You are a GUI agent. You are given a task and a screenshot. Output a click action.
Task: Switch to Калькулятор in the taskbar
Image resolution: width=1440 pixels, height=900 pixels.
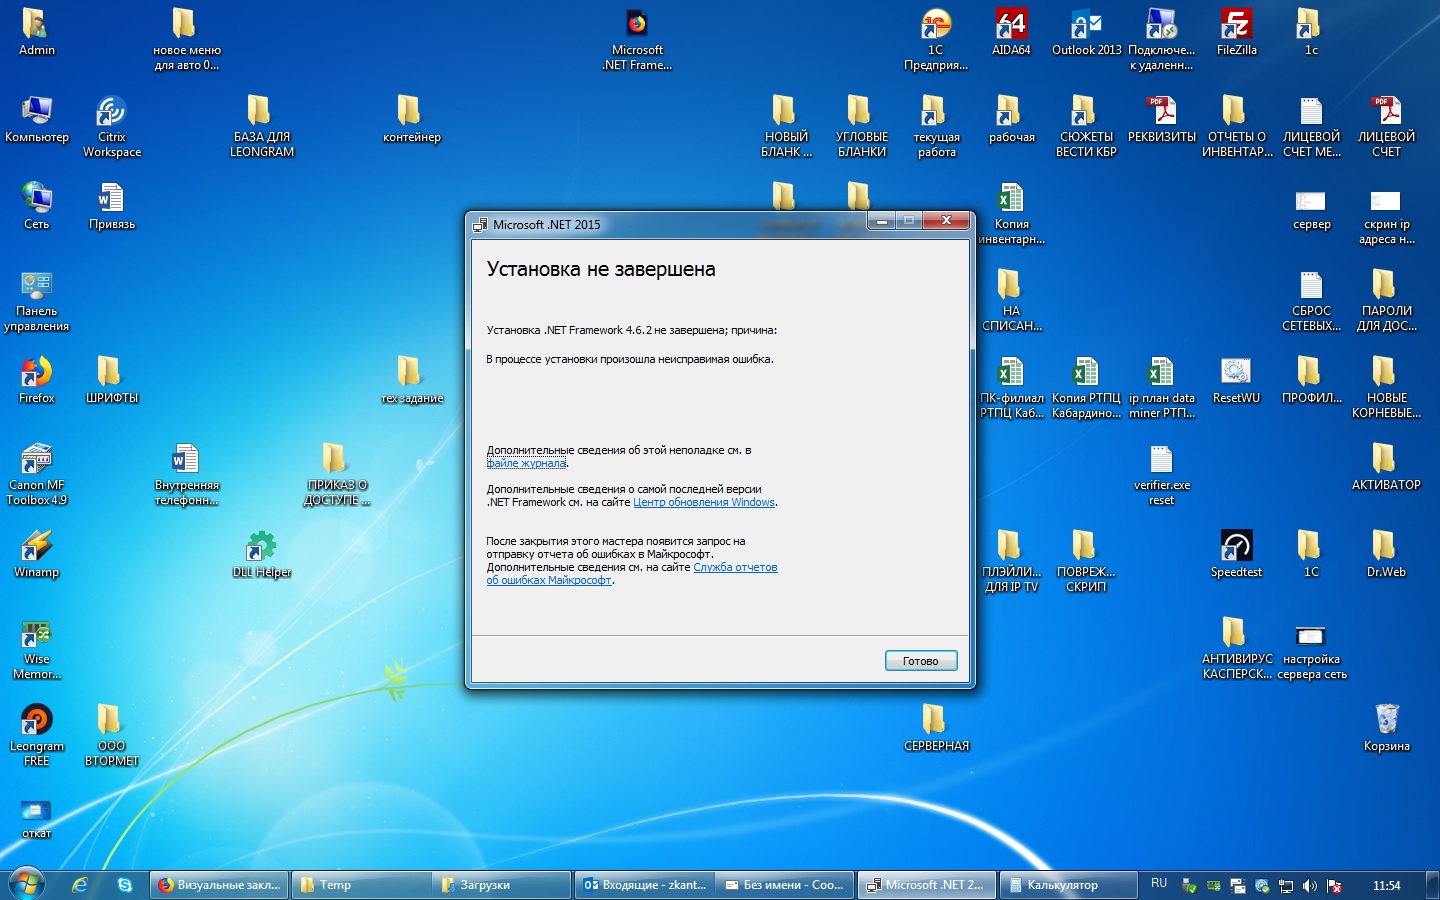point(1068,885)
